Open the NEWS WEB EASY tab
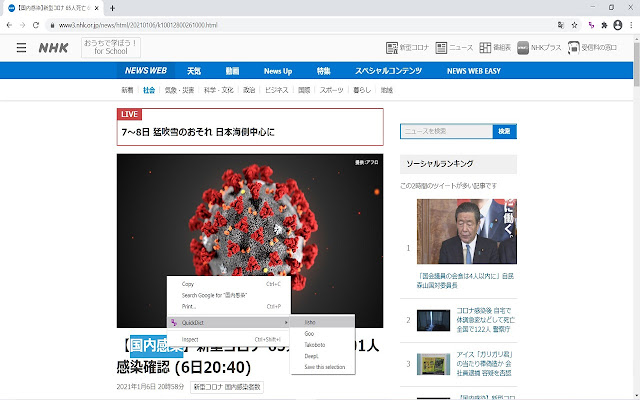The width and height of the screenshot is (640, 400). point(473,71)
